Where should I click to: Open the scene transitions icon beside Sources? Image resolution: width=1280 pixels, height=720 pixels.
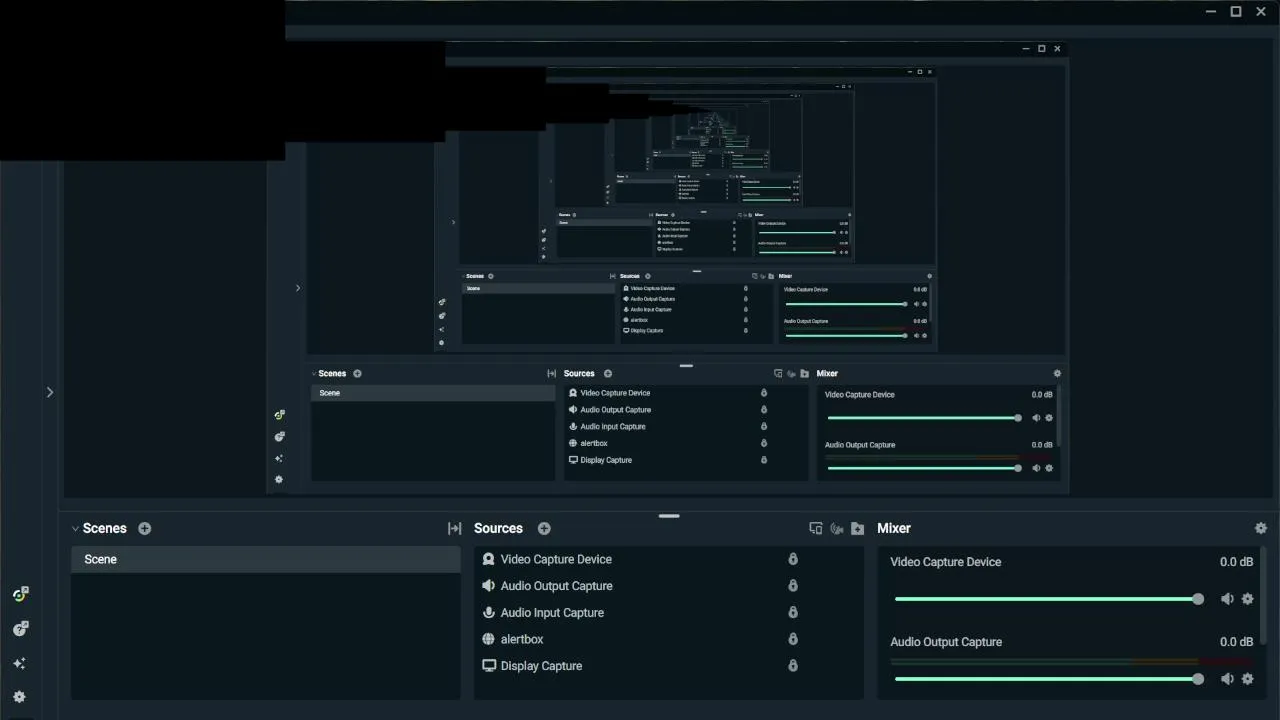454,528
